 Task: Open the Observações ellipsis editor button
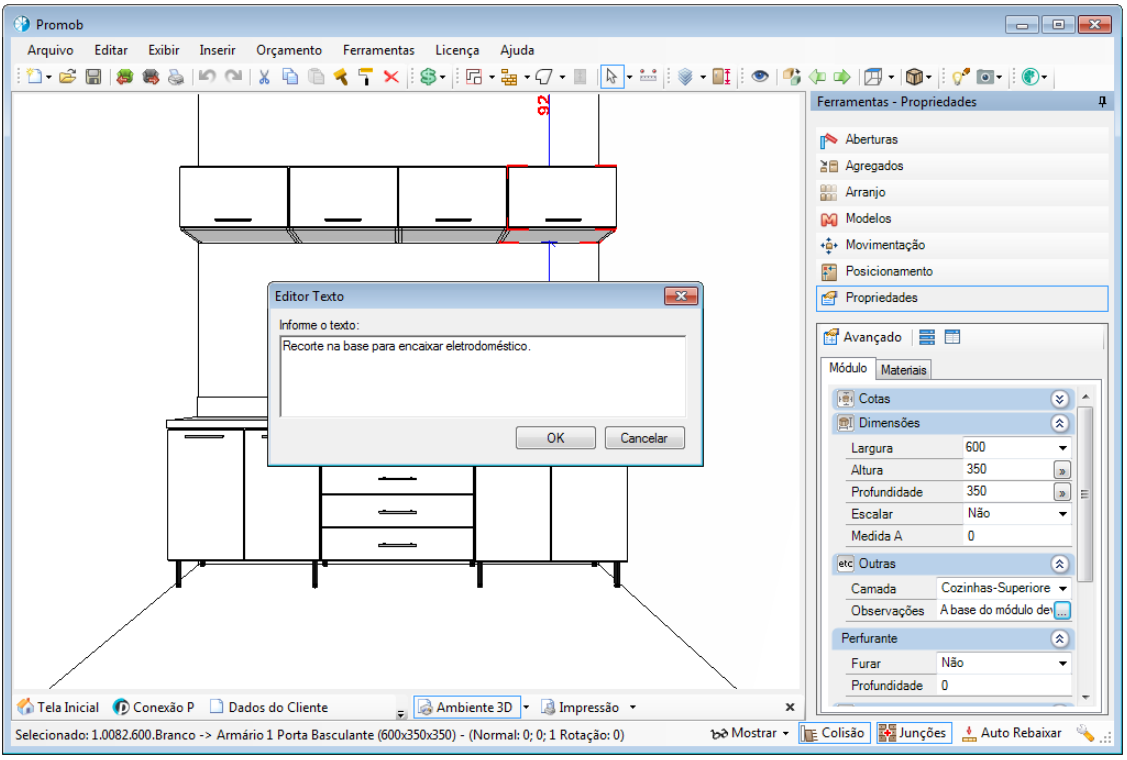[x=1062, y=610]
